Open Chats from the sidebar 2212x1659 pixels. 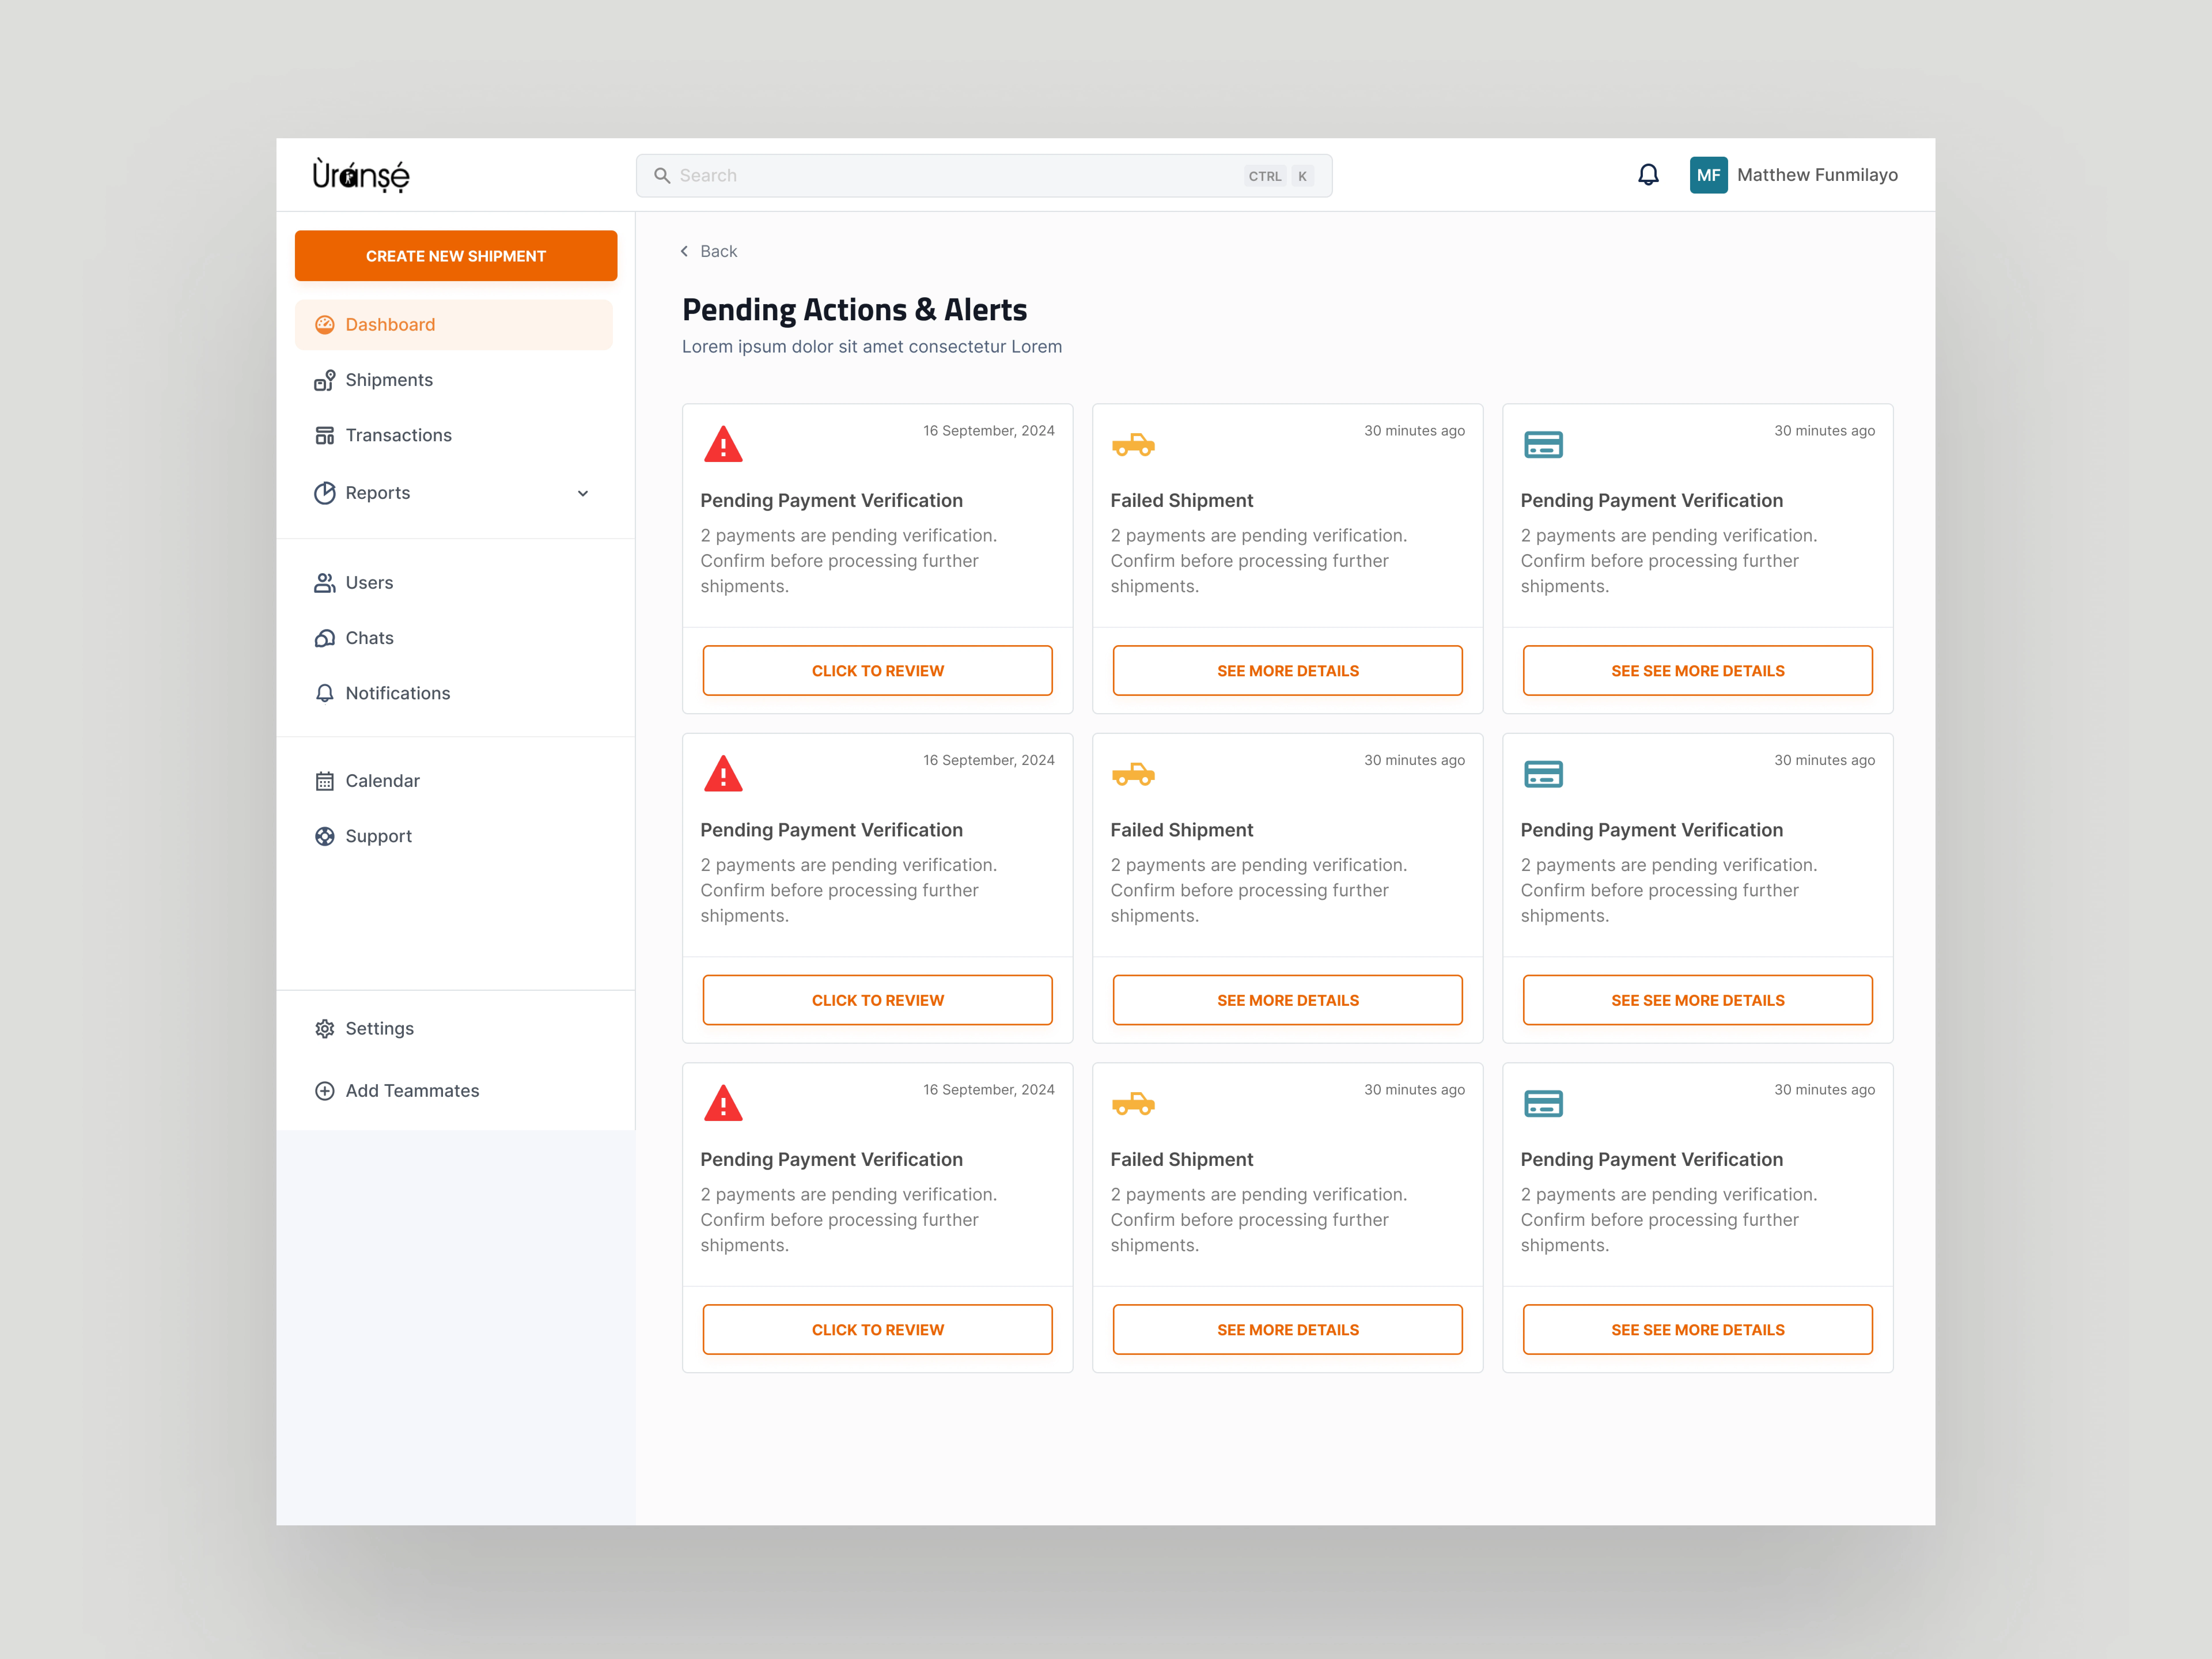454,638
